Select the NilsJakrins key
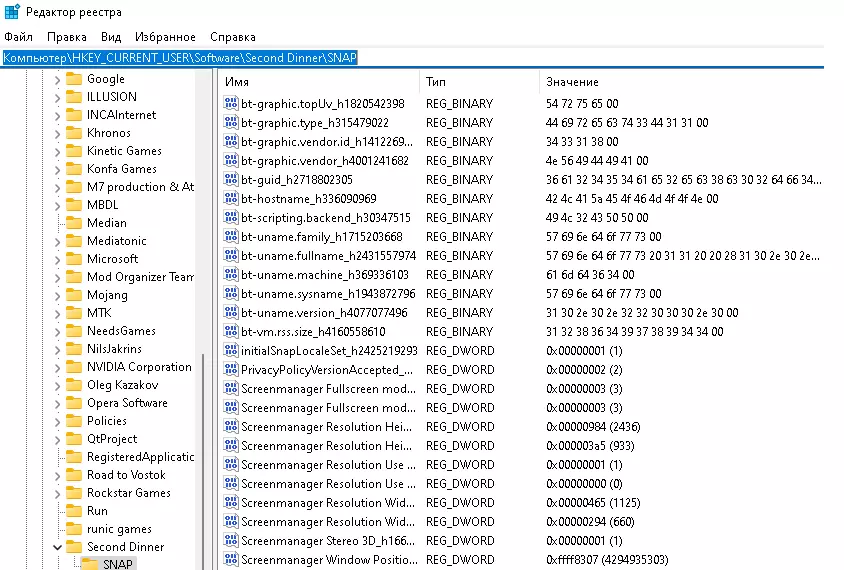Screen dimensions: 844x570 coord(114,349)
